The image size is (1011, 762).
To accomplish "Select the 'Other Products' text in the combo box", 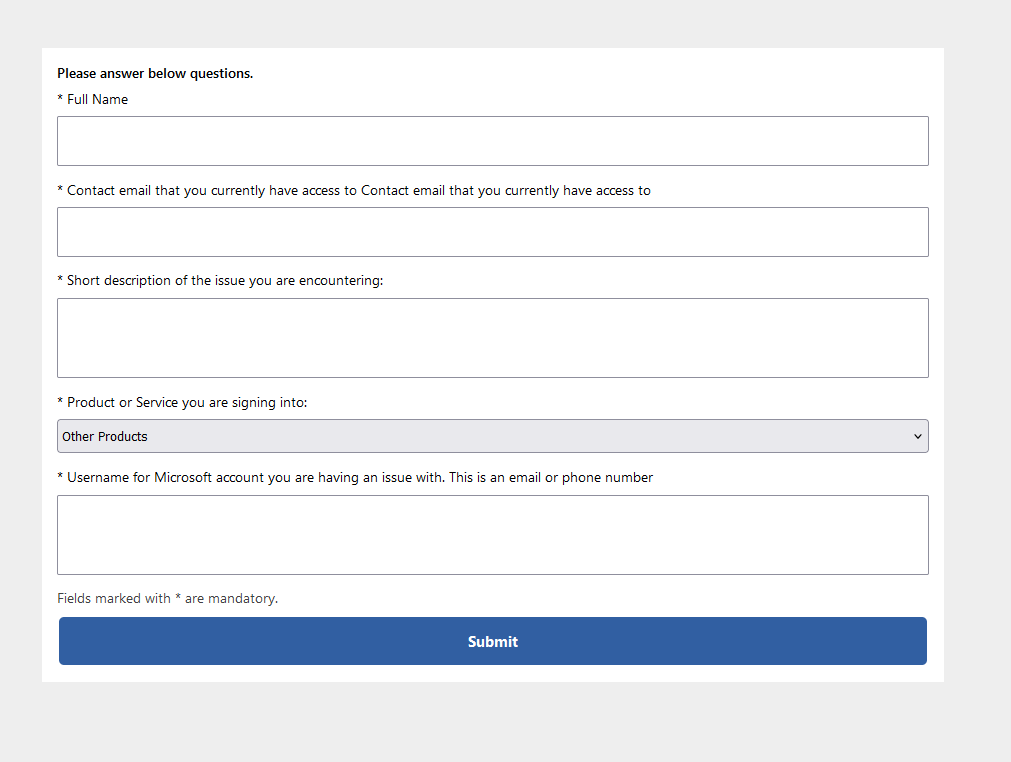I will (105, 437).
